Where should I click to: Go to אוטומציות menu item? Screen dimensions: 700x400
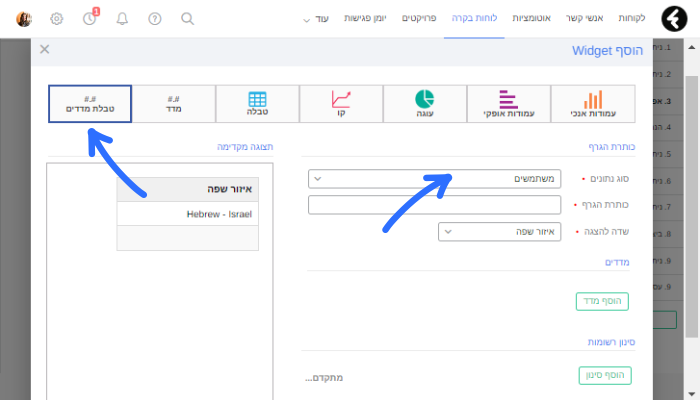click(x=531, y=18)
